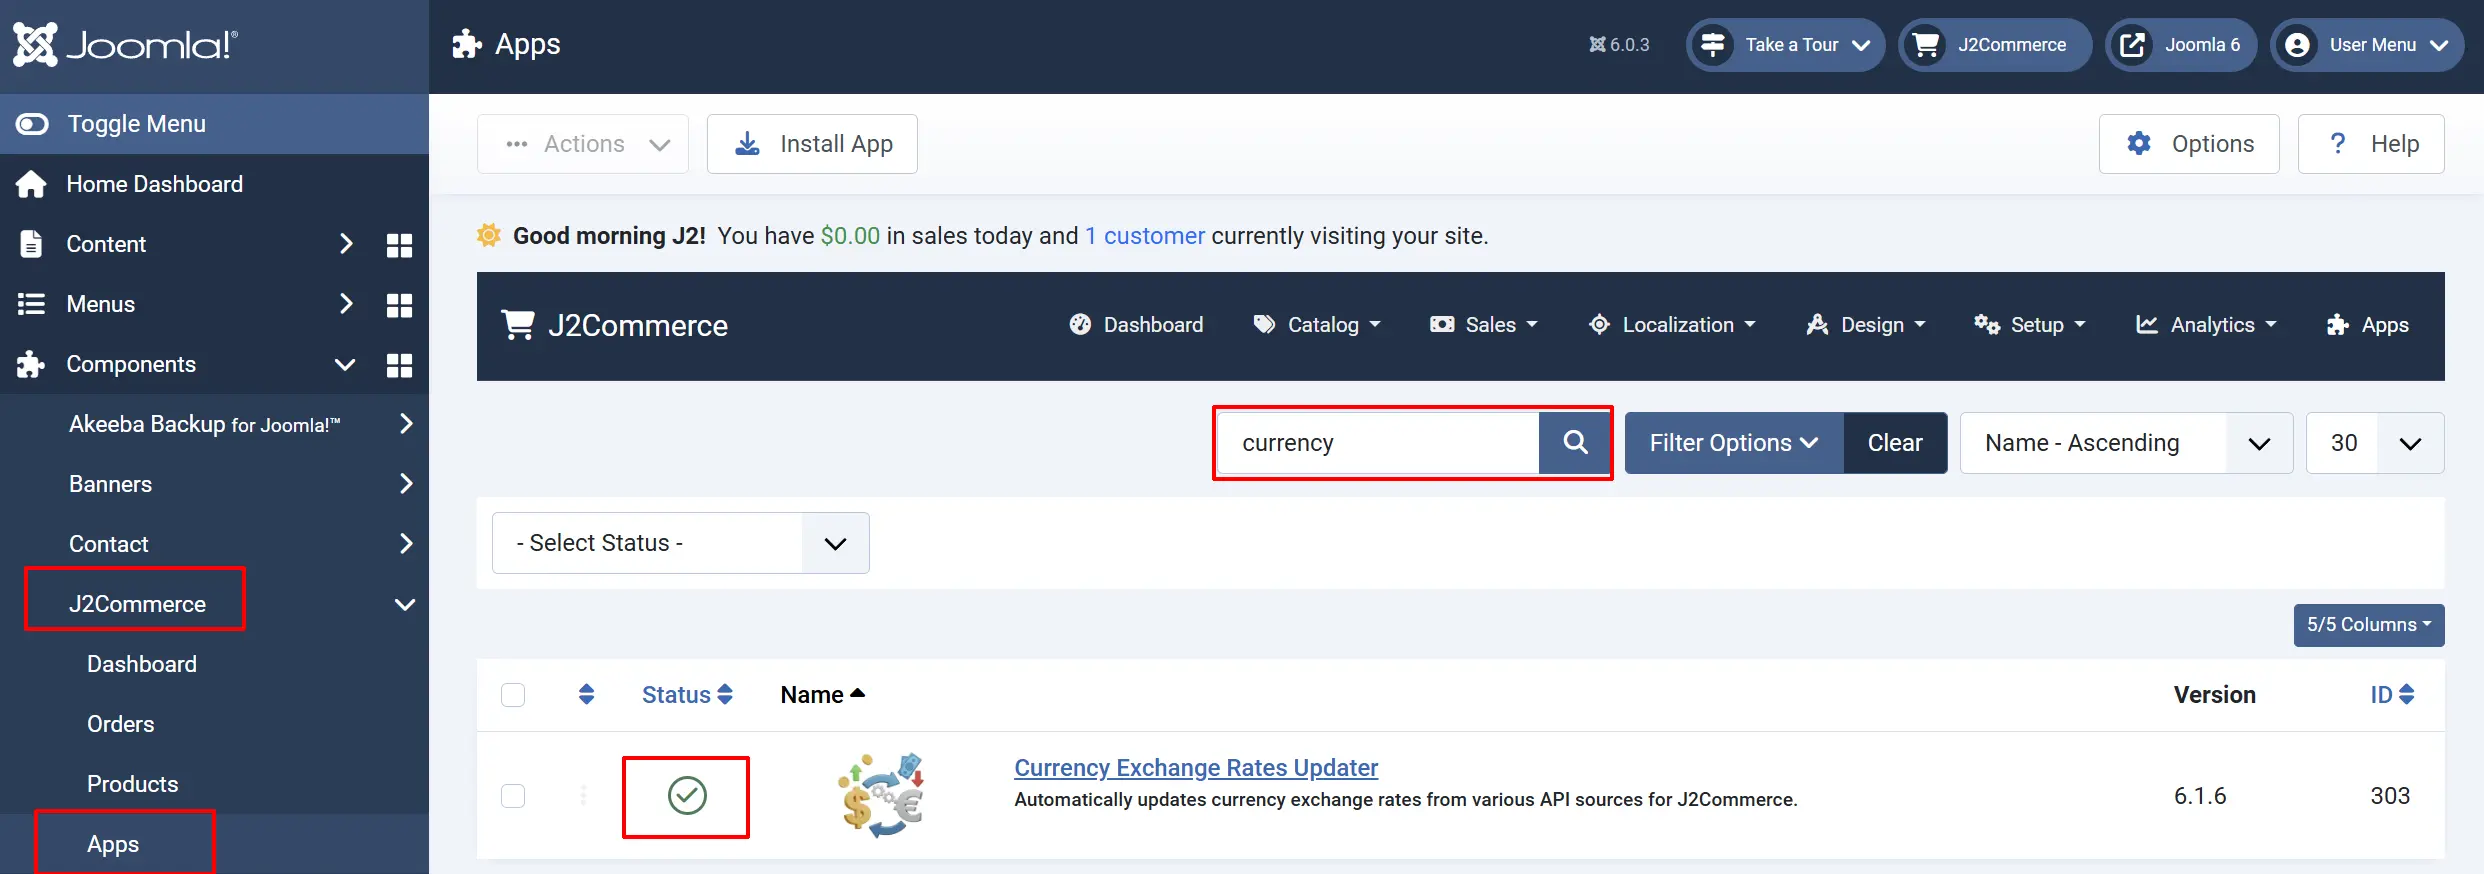
Task: Expand the Banners submenu arrow
Action: coord(406,484)
